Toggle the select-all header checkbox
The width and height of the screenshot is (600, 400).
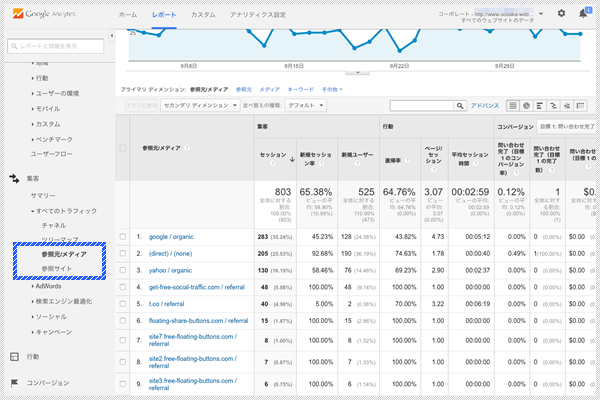pyautogui.click(x=122, y=148)
